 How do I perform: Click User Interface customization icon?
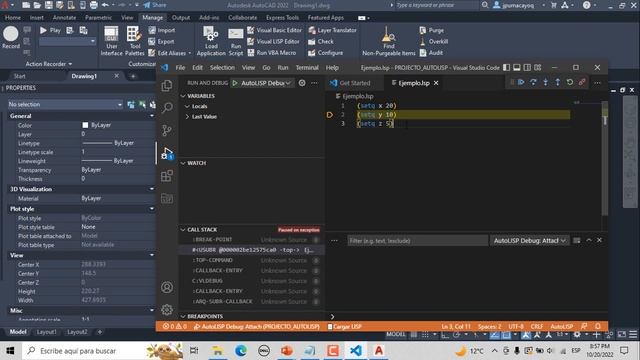(111, 41)
